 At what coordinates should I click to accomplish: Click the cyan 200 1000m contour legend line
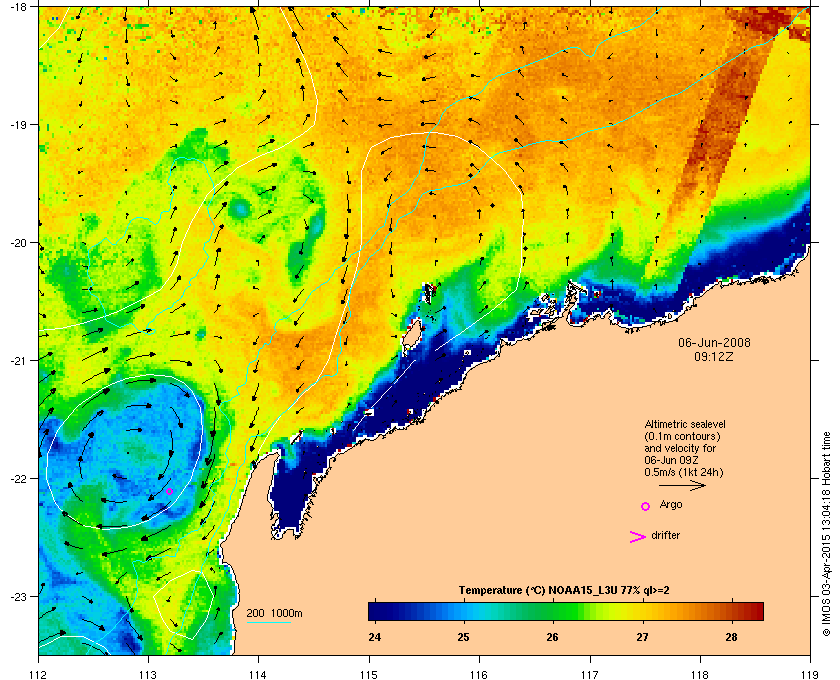[268, 623]
